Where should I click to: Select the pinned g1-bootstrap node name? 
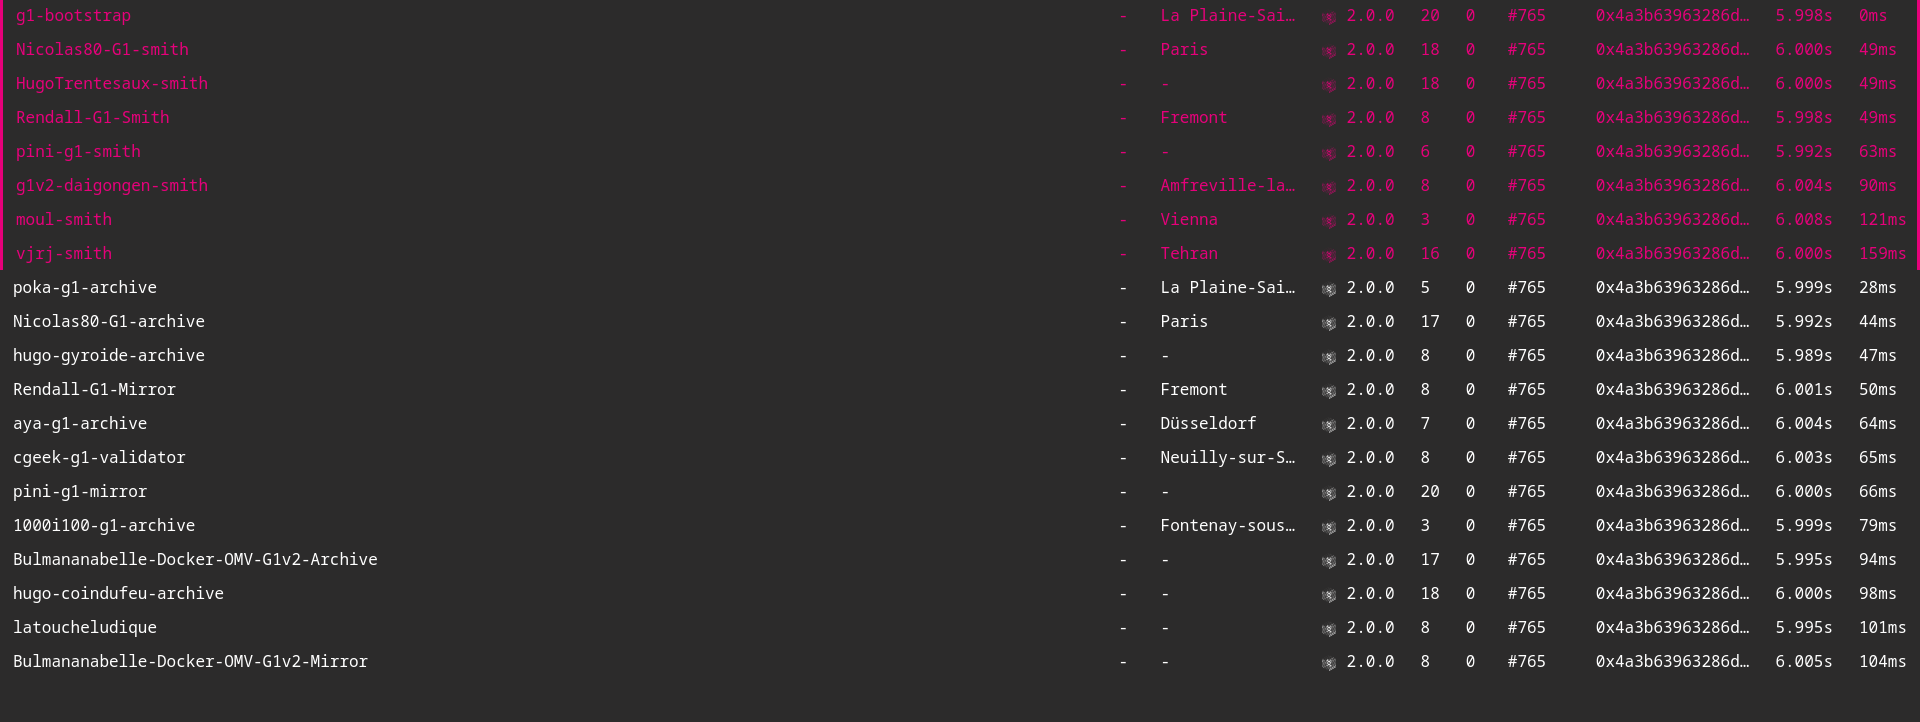click(73, 16)
